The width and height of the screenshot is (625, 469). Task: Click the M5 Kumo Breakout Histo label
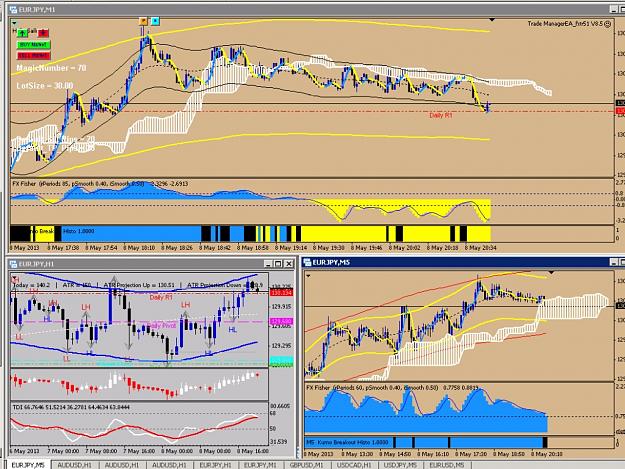click(346, 442)
